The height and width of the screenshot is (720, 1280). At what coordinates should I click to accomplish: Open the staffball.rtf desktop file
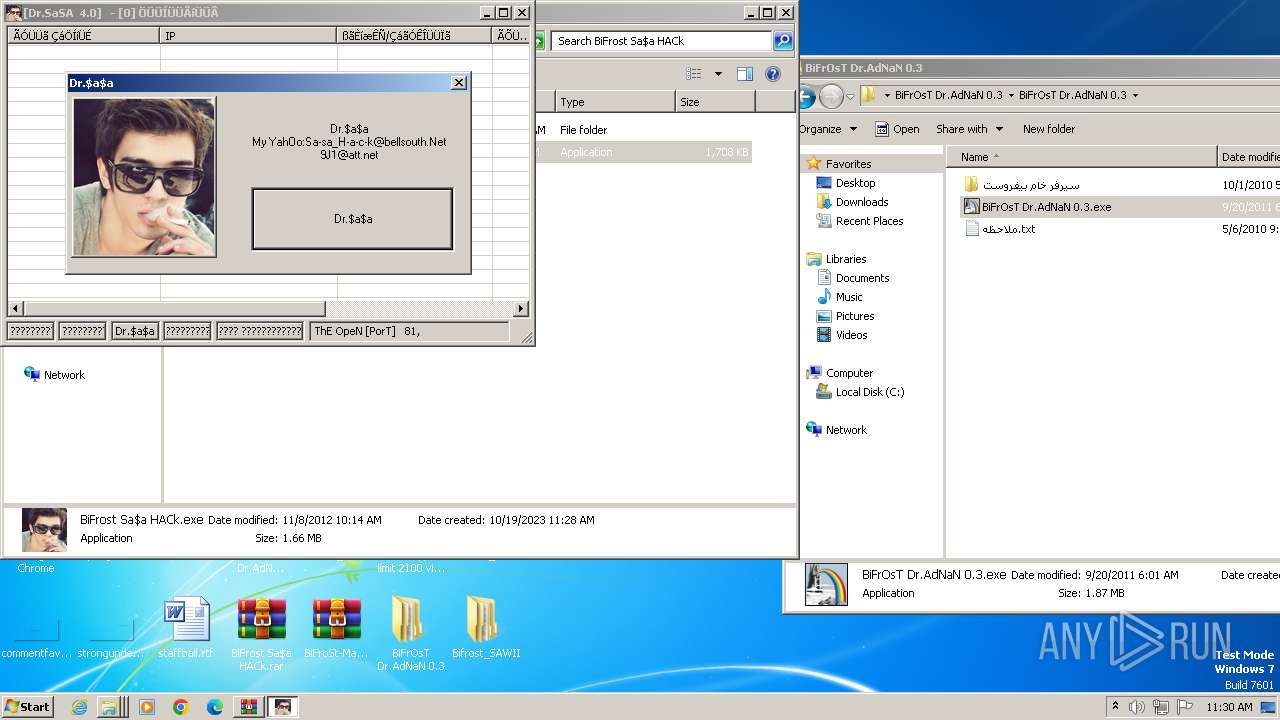[x=186, y=627]
